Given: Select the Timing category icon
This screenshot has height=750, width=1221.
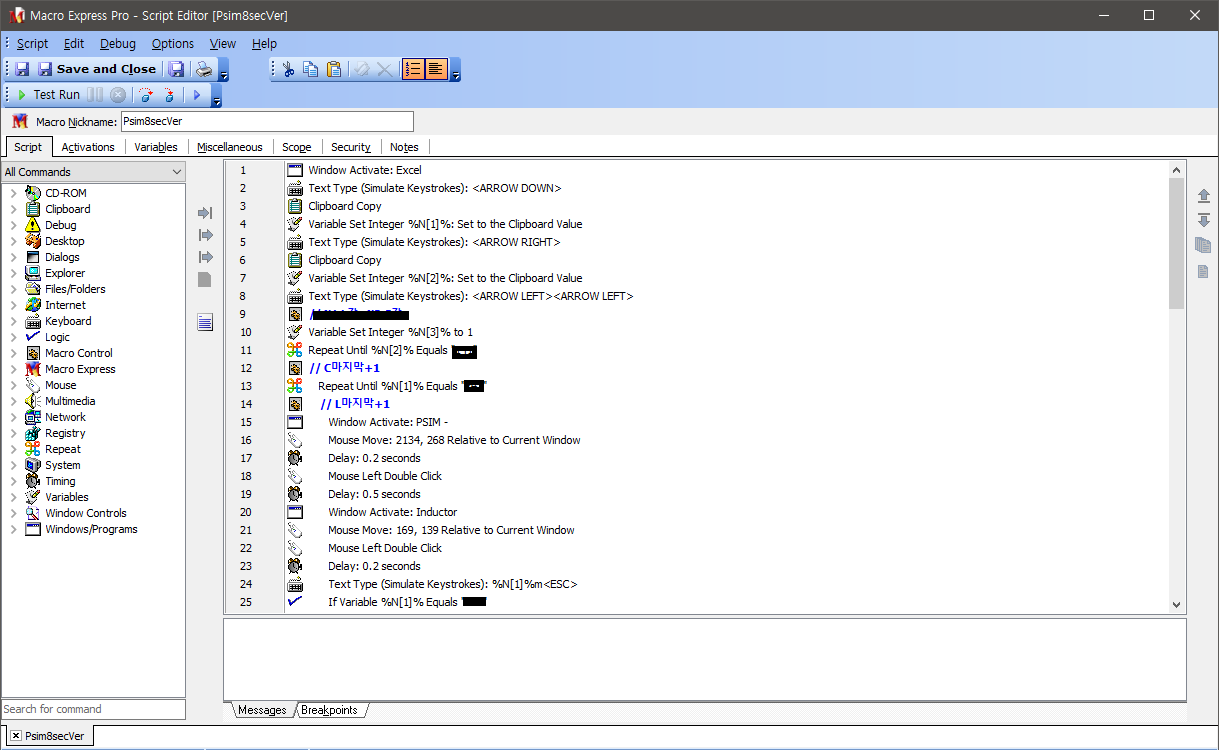Looking at the screenshot, I should point(33,481).
